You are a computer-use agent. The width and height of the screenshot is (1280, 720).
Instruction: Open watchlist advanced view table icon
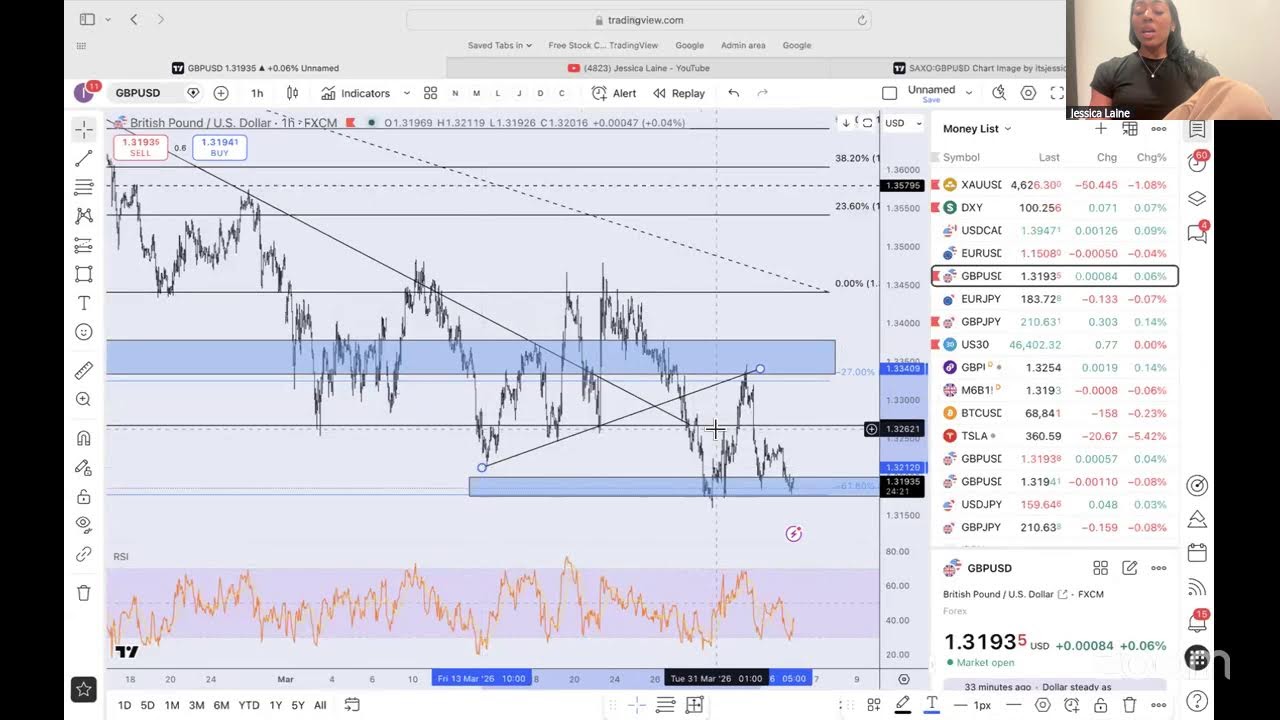click(1129, 129)
